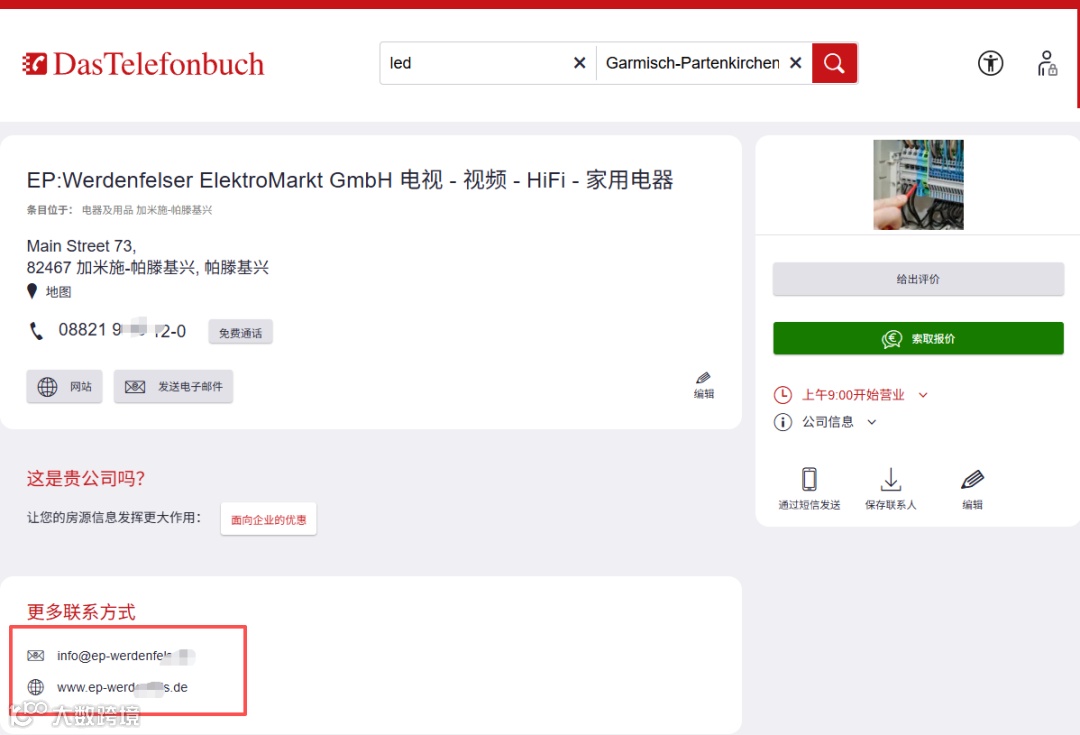Click the red magnifier search button
Screen dimensions: 1080x735
[834, 63]
